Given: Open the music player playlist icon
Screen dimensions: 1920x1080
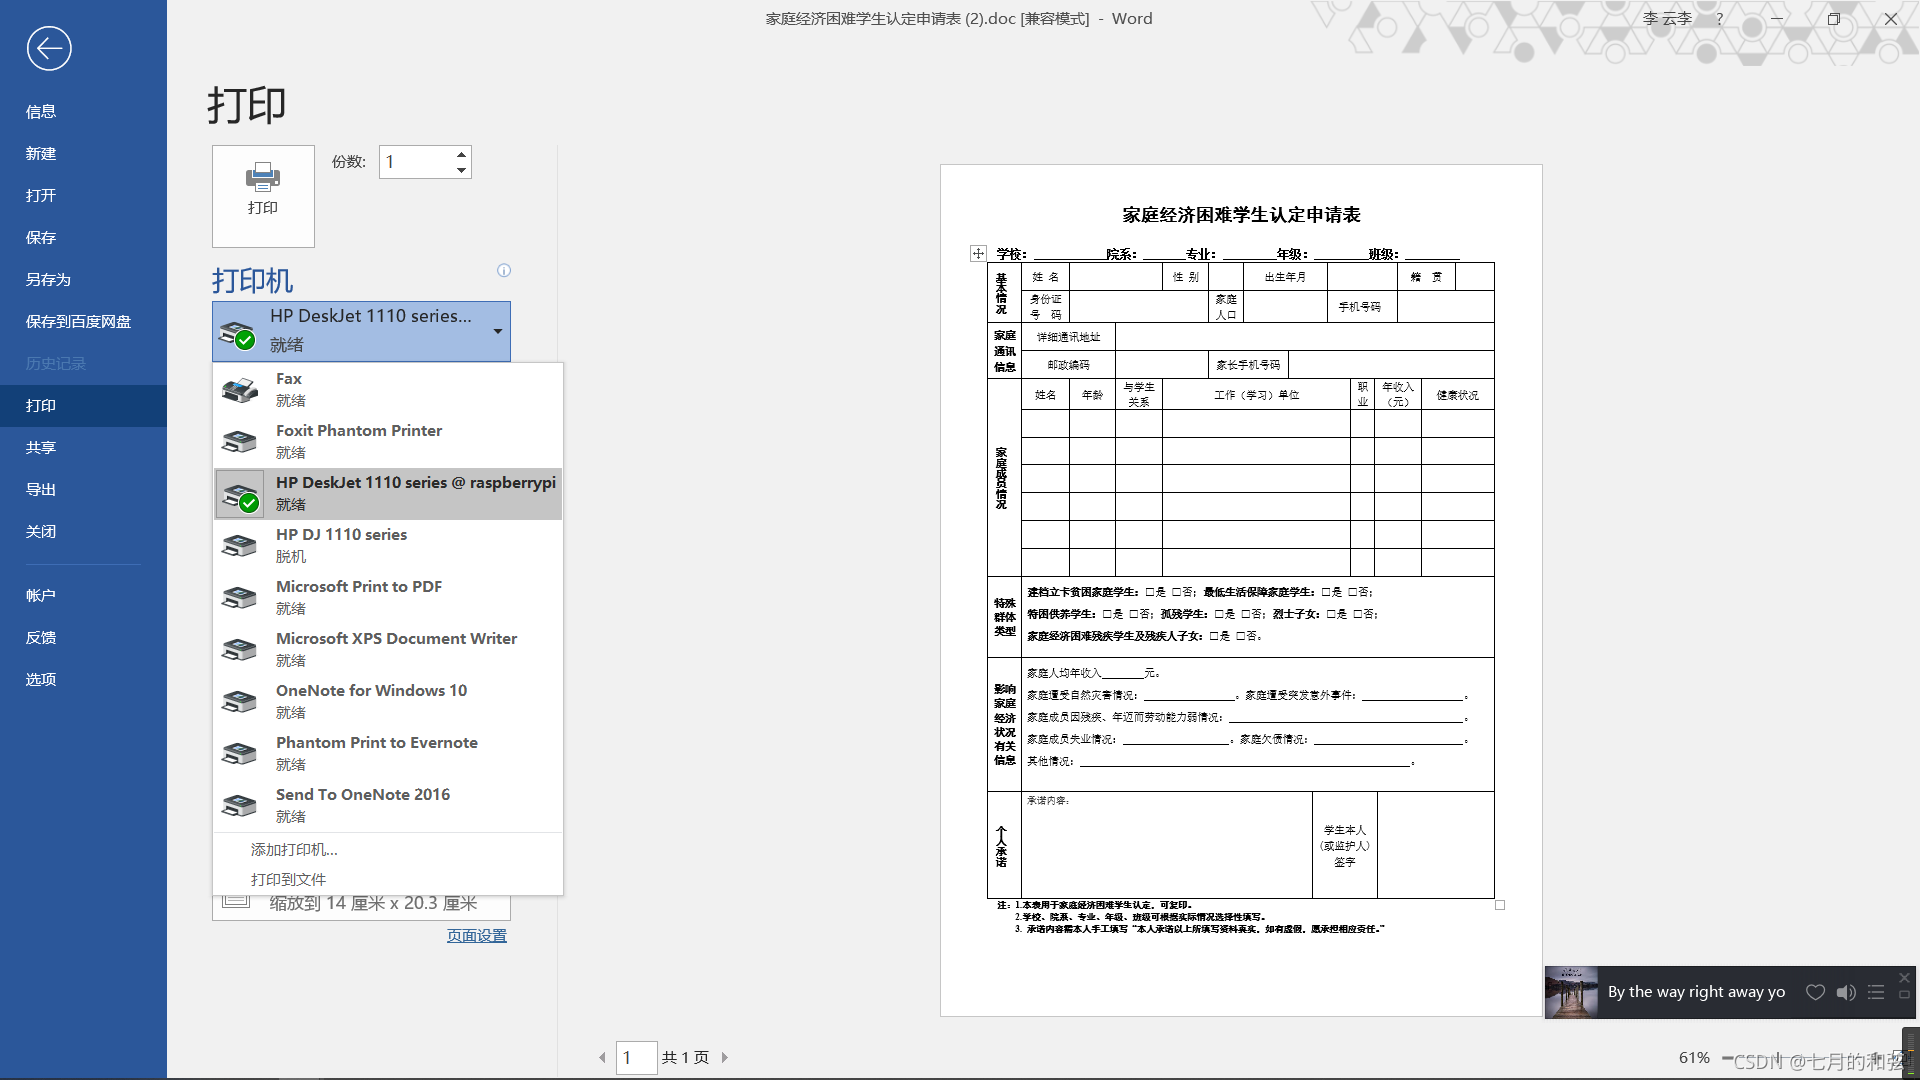Looking at the screenshot, I should (1876, 992).
